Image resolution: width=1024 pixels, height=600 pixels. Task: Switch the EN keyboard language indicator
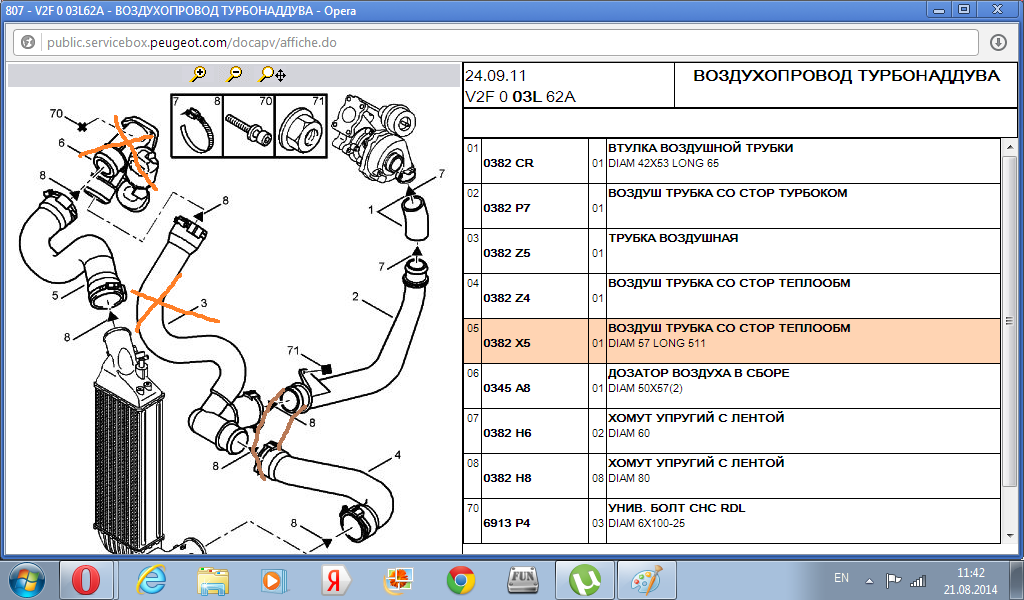click(x=841, y=579)
